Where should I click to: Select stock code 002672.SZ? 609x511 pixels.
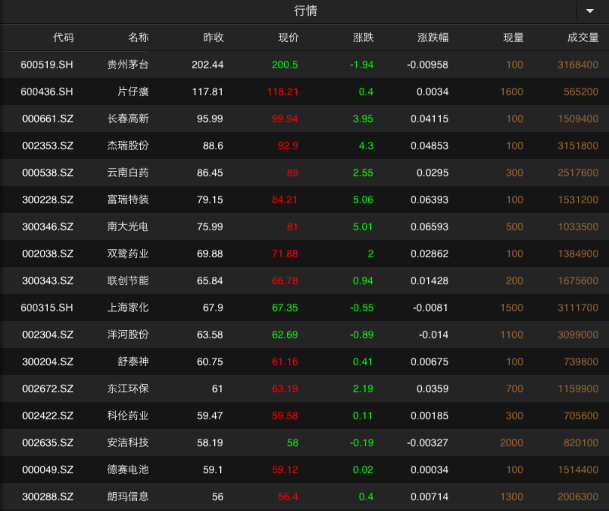47,388
